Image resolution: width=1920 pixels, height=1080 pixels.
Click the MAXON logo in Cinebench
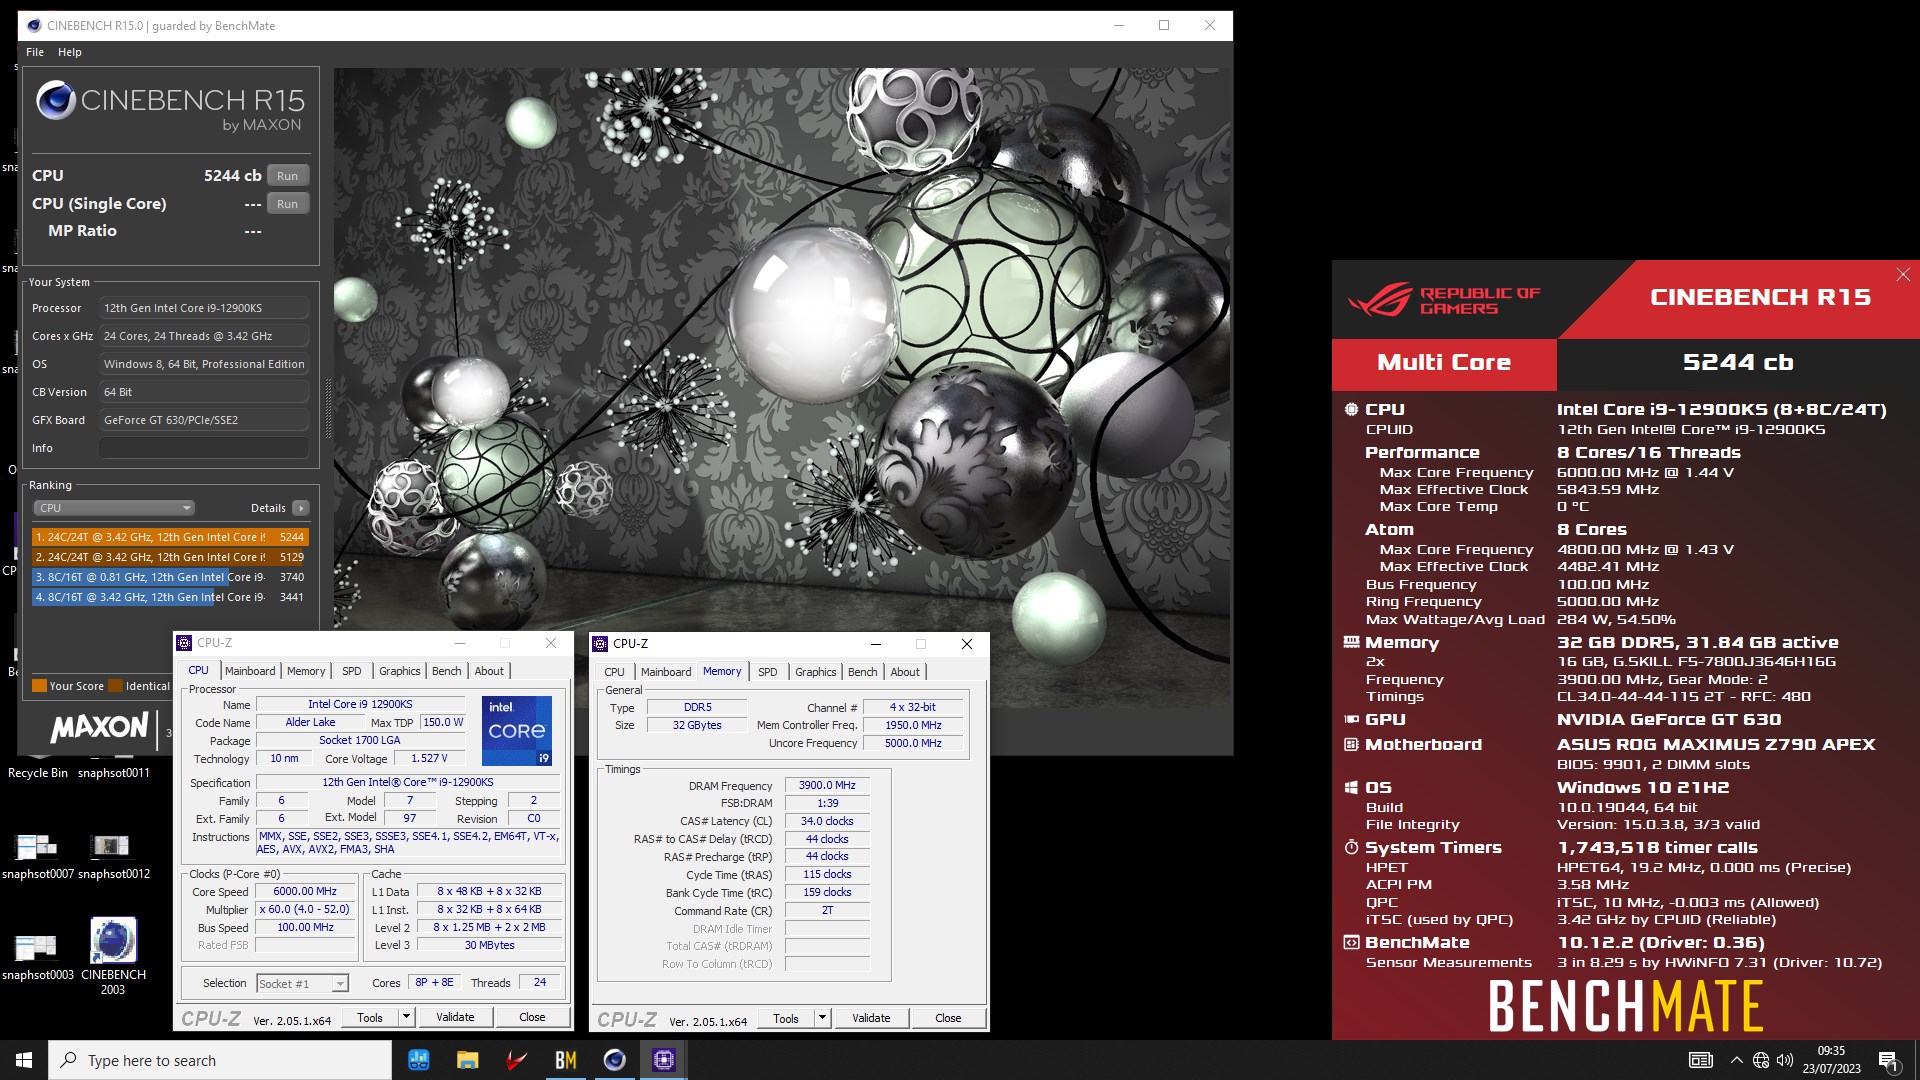[x=100, y=727]
